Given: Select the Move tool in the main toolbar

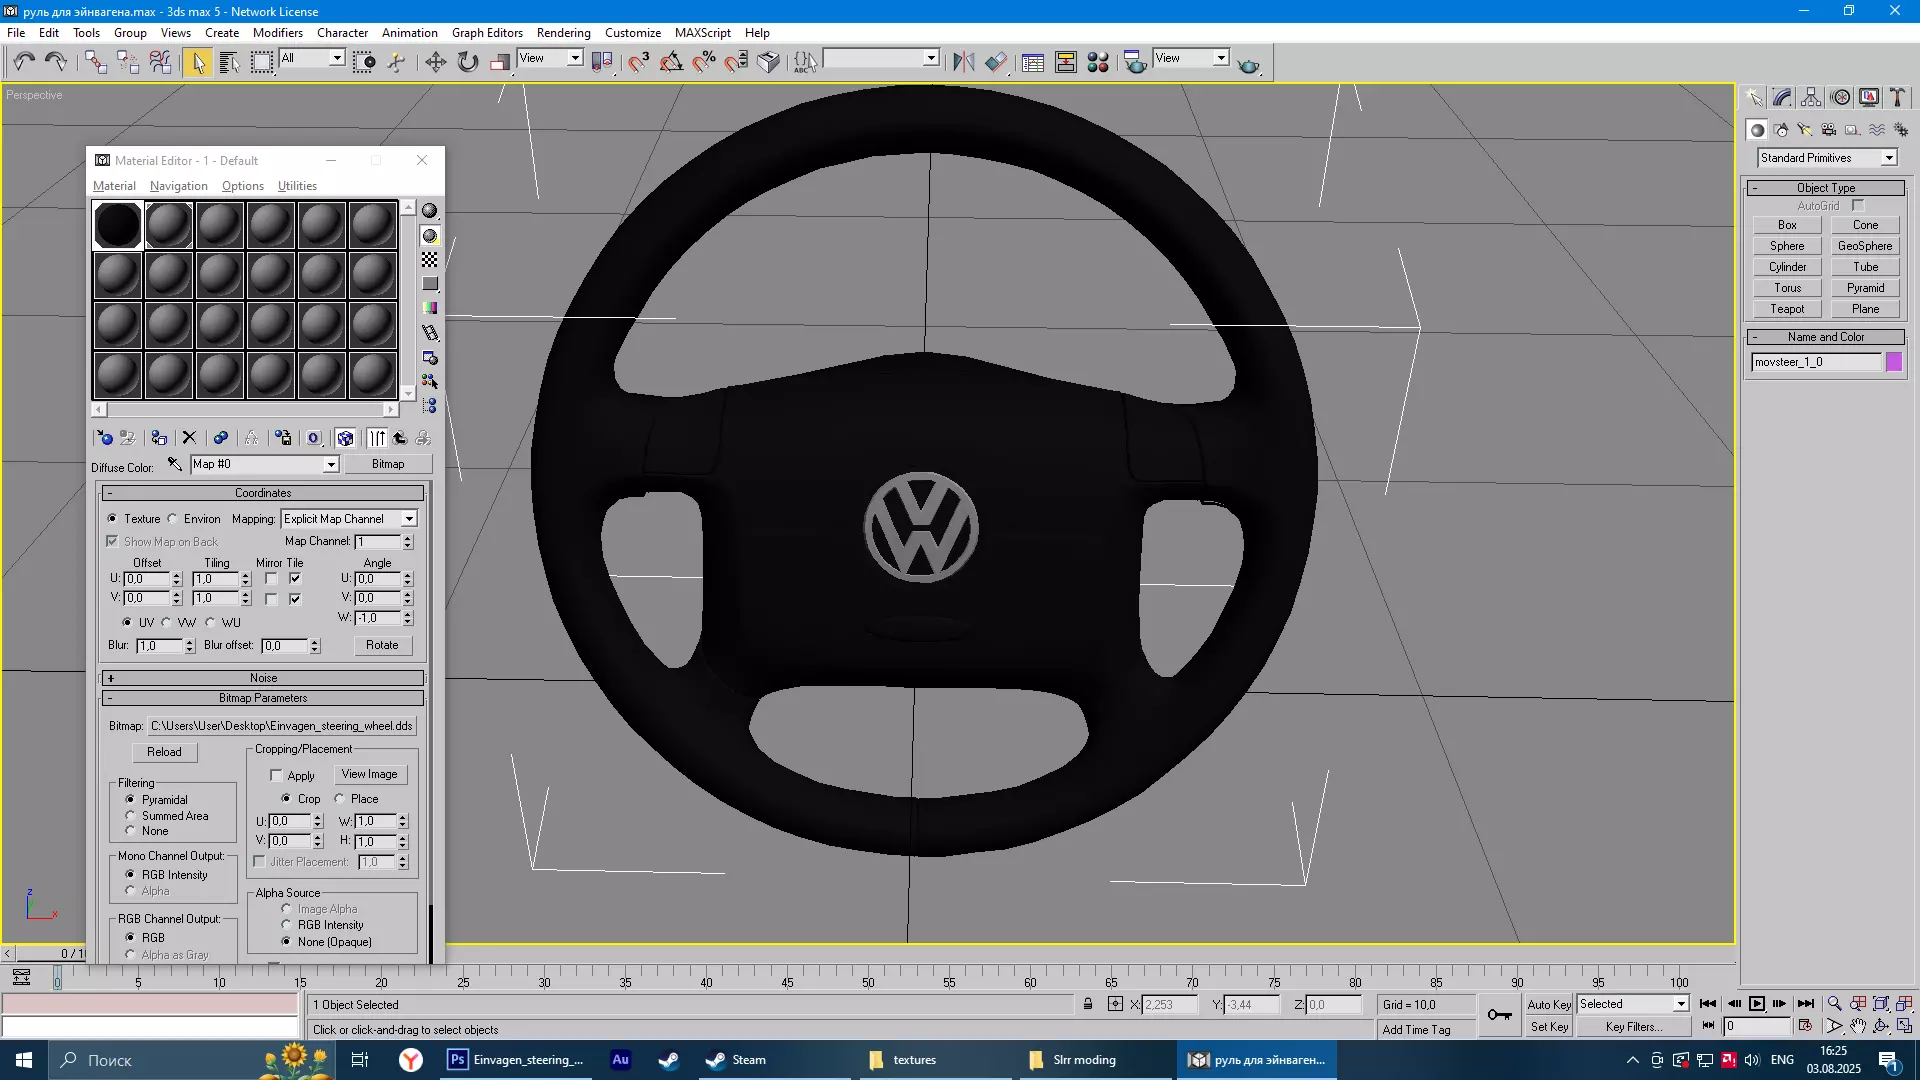Looking at the screenshot, I should (435, 62).
